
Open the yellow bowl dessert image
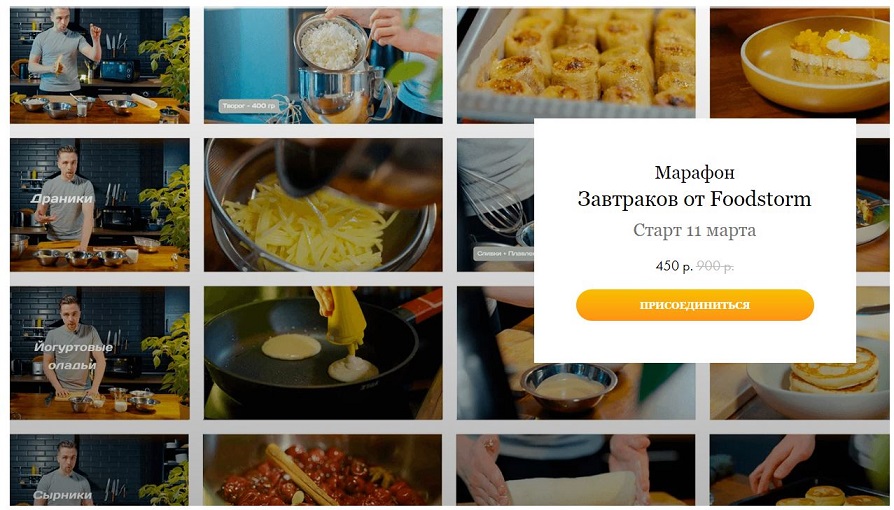pyautogui.click(x=800, y=63)
